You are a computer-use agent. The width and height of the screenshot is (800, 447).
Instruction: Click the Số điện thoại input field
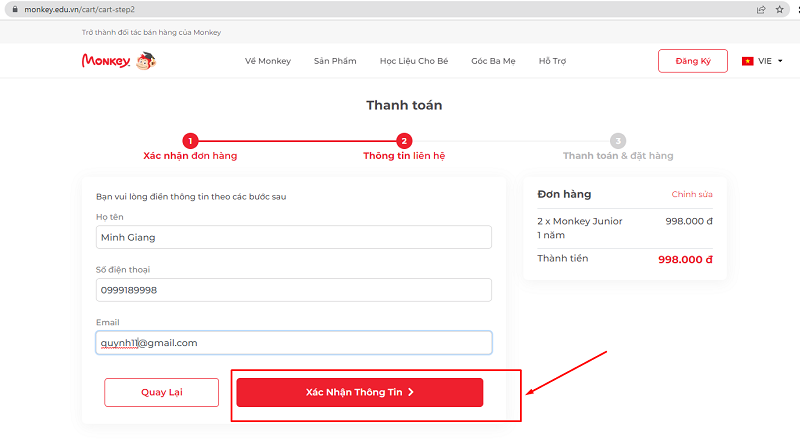click(294, 290)
